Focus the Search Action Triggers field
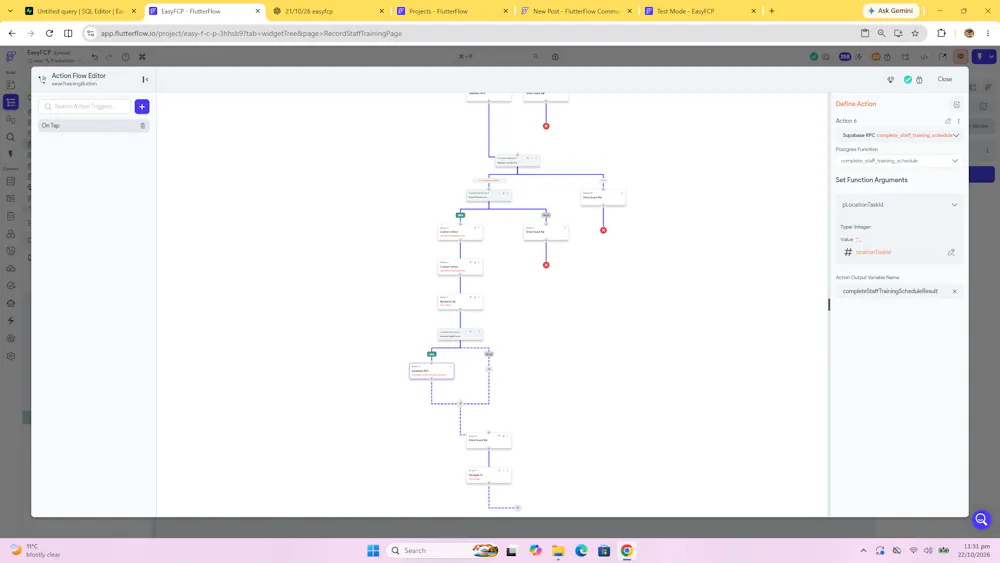This screenshot has width=1000, height=563. 85,106
